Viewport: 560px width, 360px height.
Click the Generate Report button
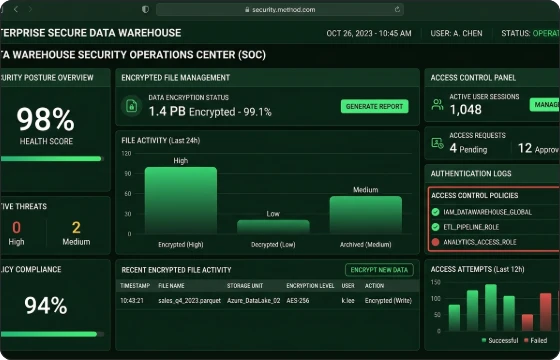[x=375, y=106]
